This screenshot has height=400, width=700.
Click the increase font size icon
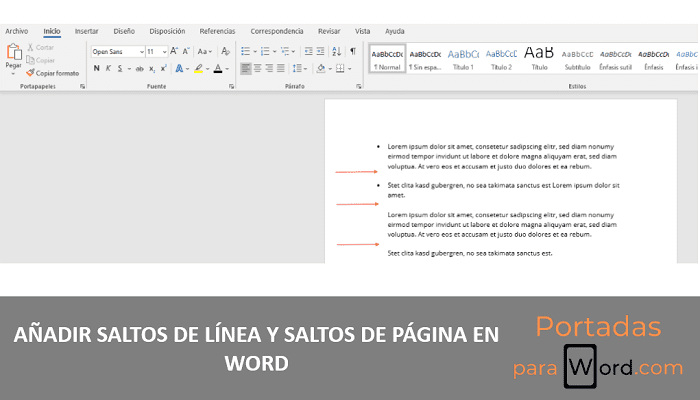pyautogui.click(x=174, y=51)
